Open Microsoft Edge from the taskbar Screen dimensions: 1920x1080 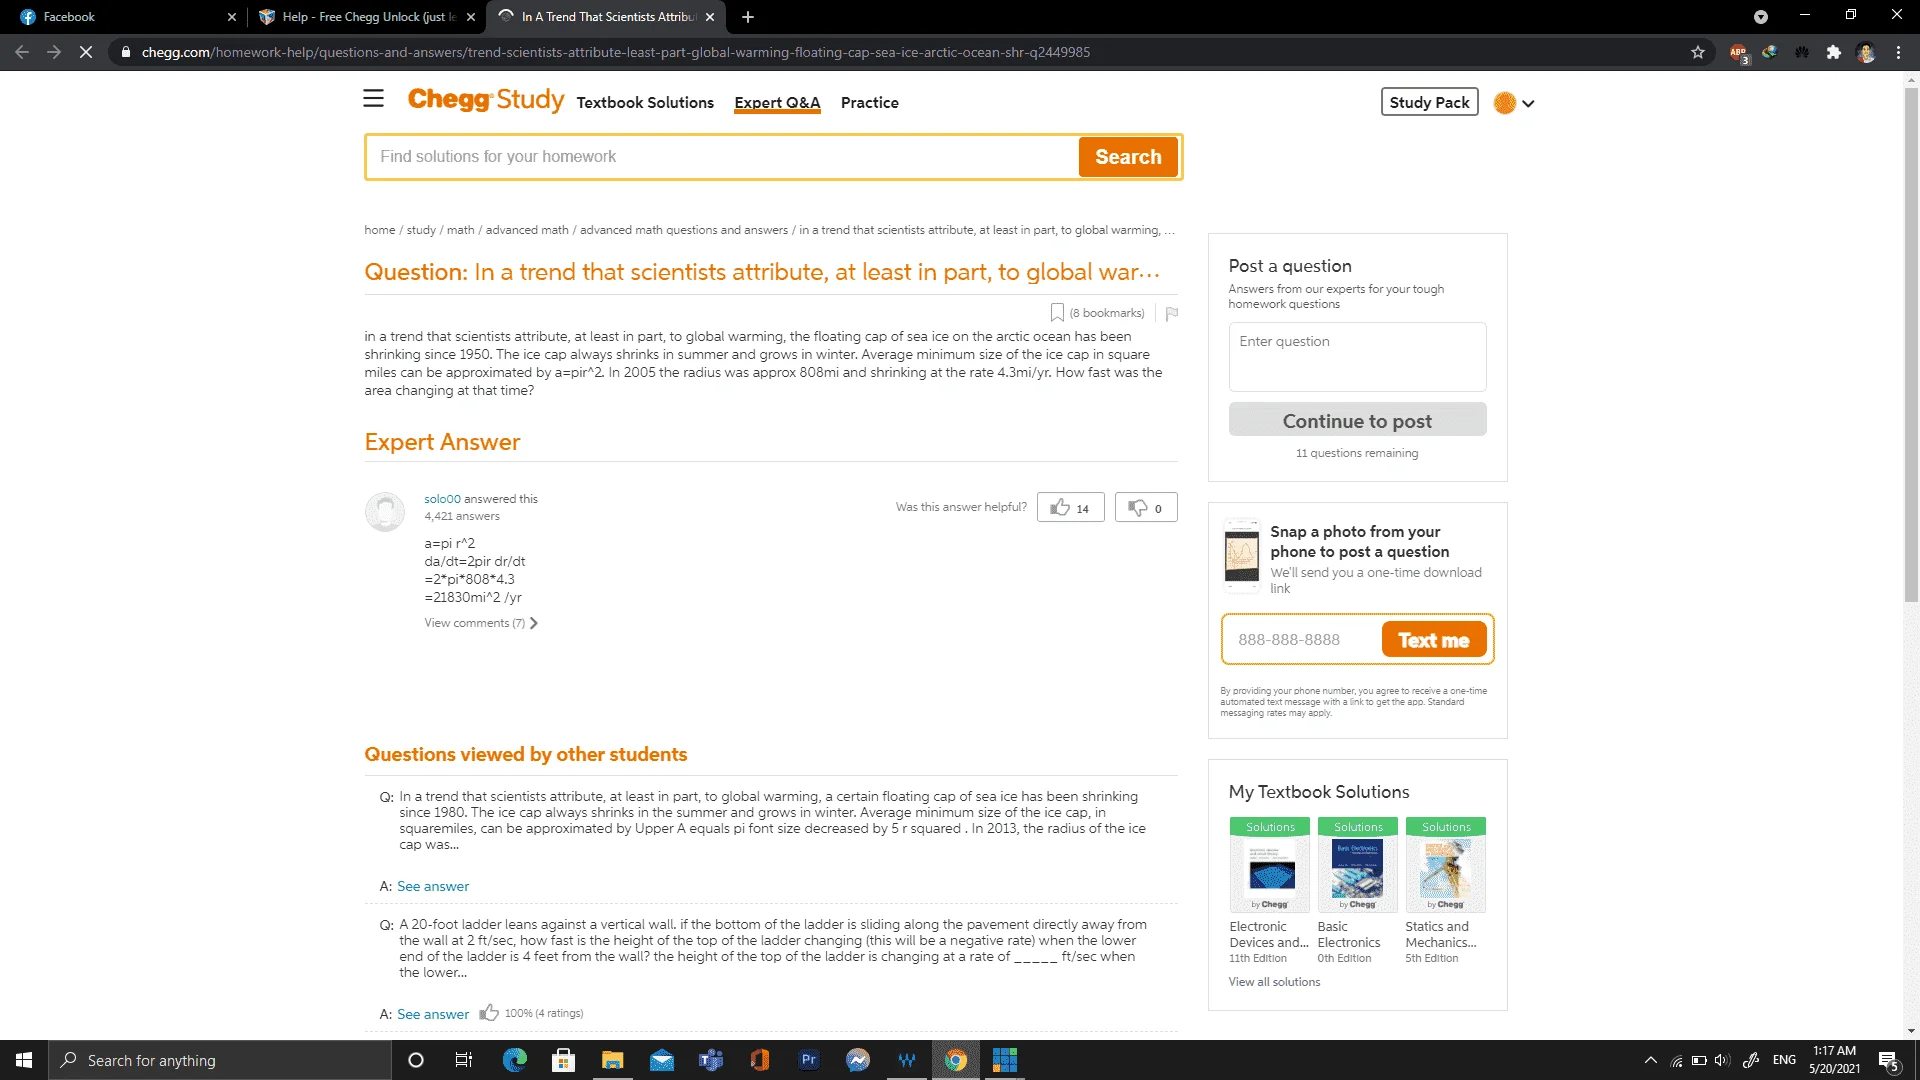(515, 1060)
